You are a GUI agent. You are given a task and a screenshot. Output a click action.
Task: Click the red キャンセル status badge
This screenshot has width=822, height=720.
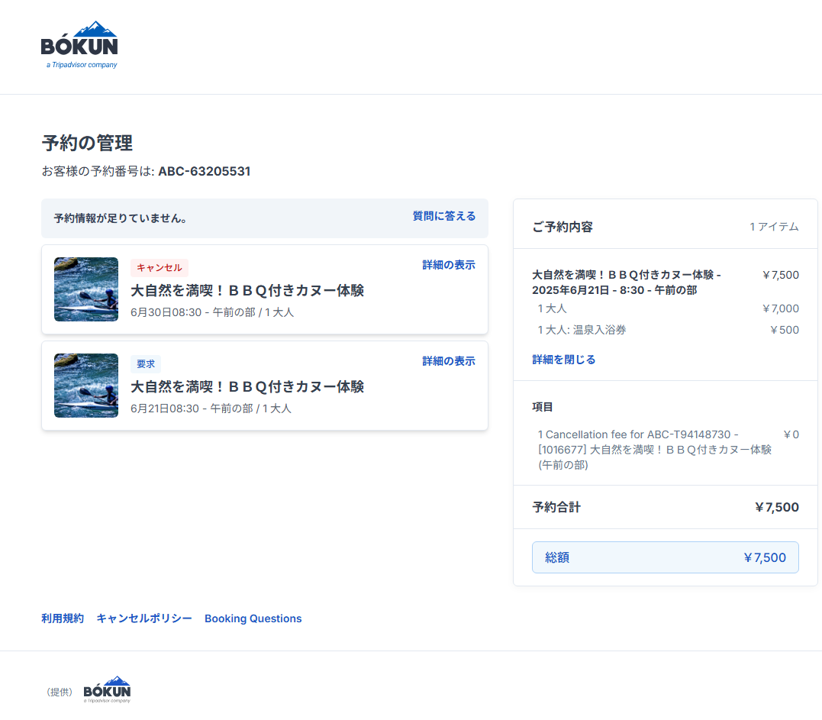159,268
